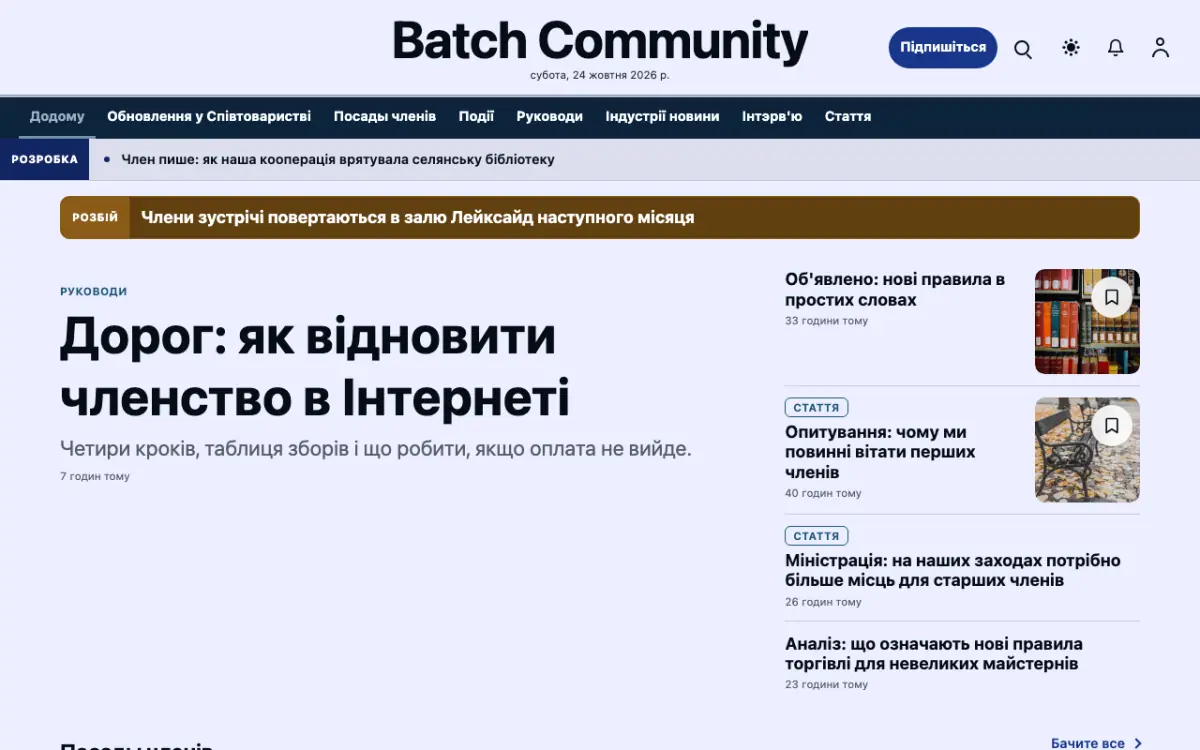Viewport: 1200px width, 750px height.
Task: Open bench thumbnail image
Action: point(1087,449)
